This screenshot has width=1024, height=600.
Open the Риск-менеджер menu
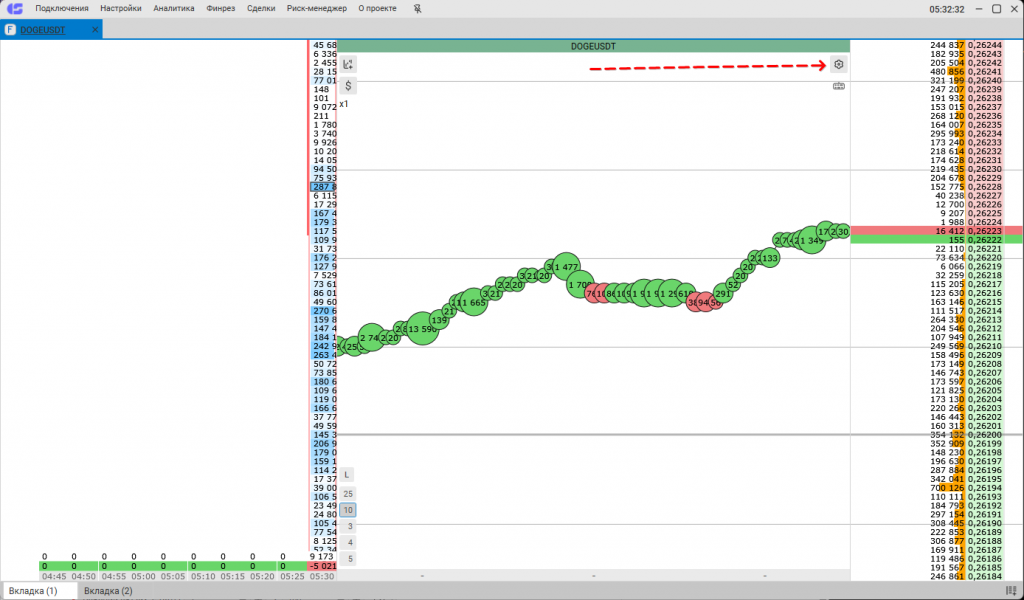click(x=316, y=9)
